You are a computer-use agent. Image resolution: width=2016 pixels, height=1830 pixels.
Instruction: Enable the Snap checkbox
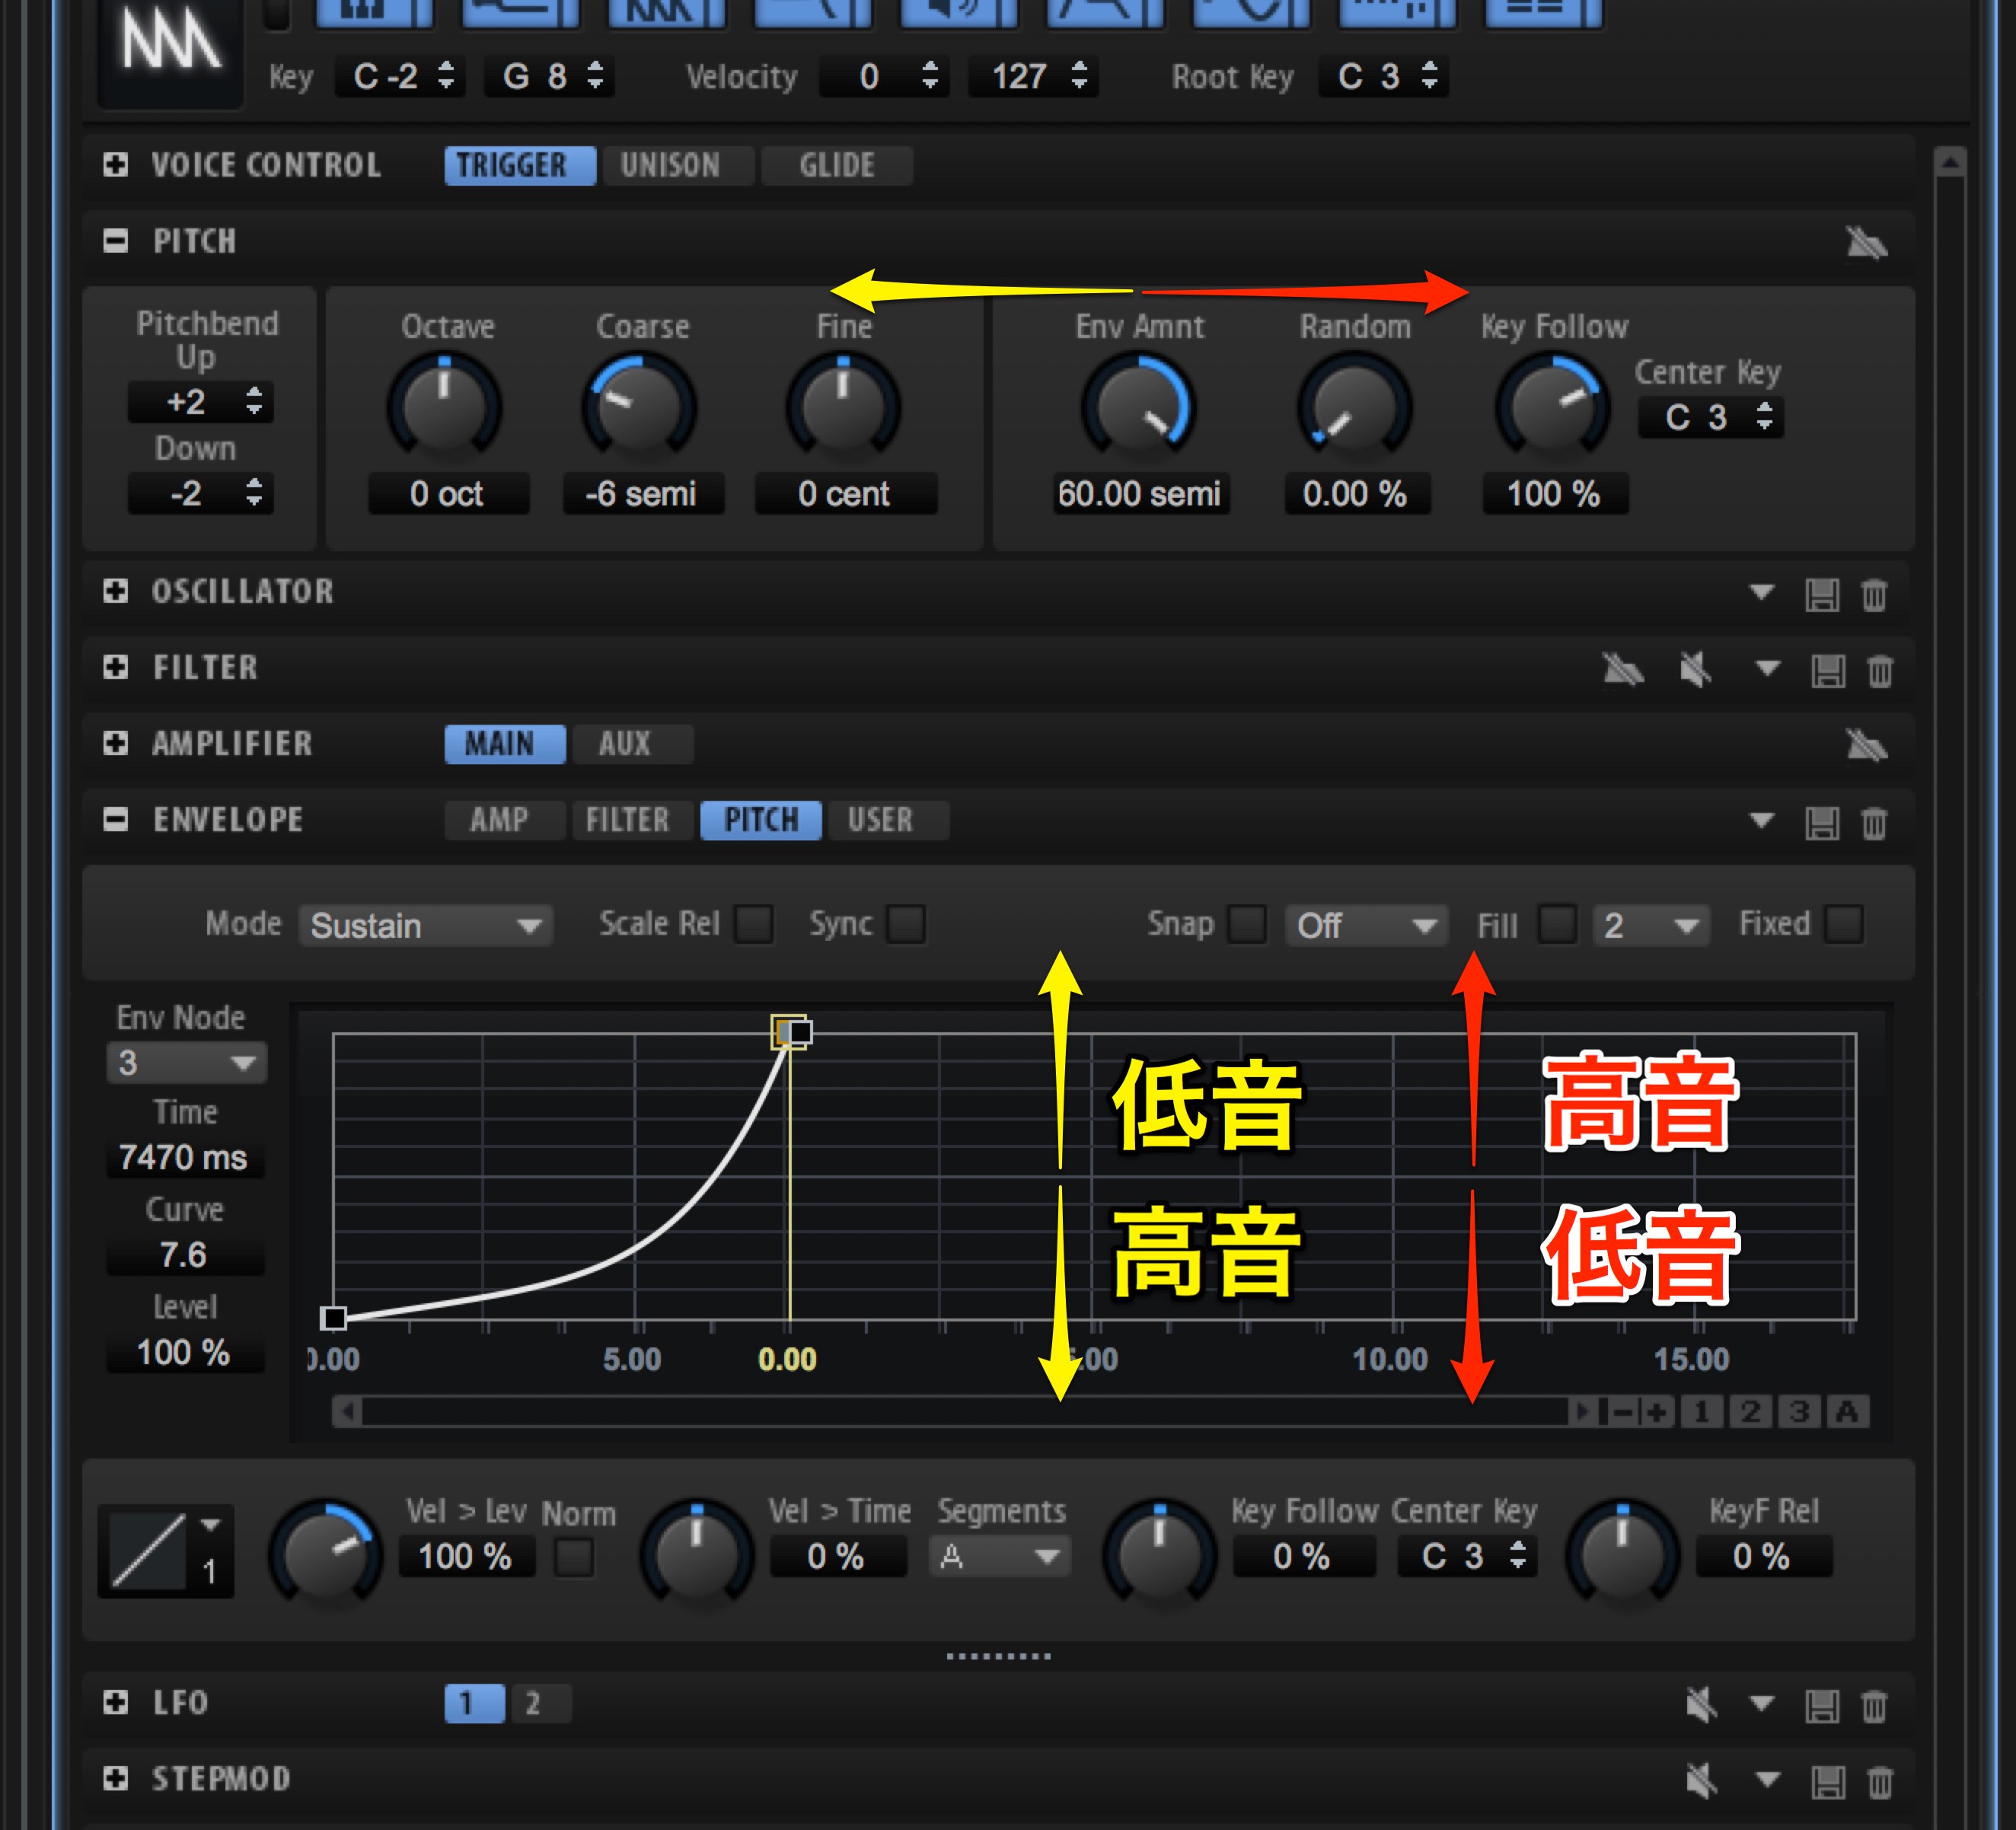pos(1247,924)
